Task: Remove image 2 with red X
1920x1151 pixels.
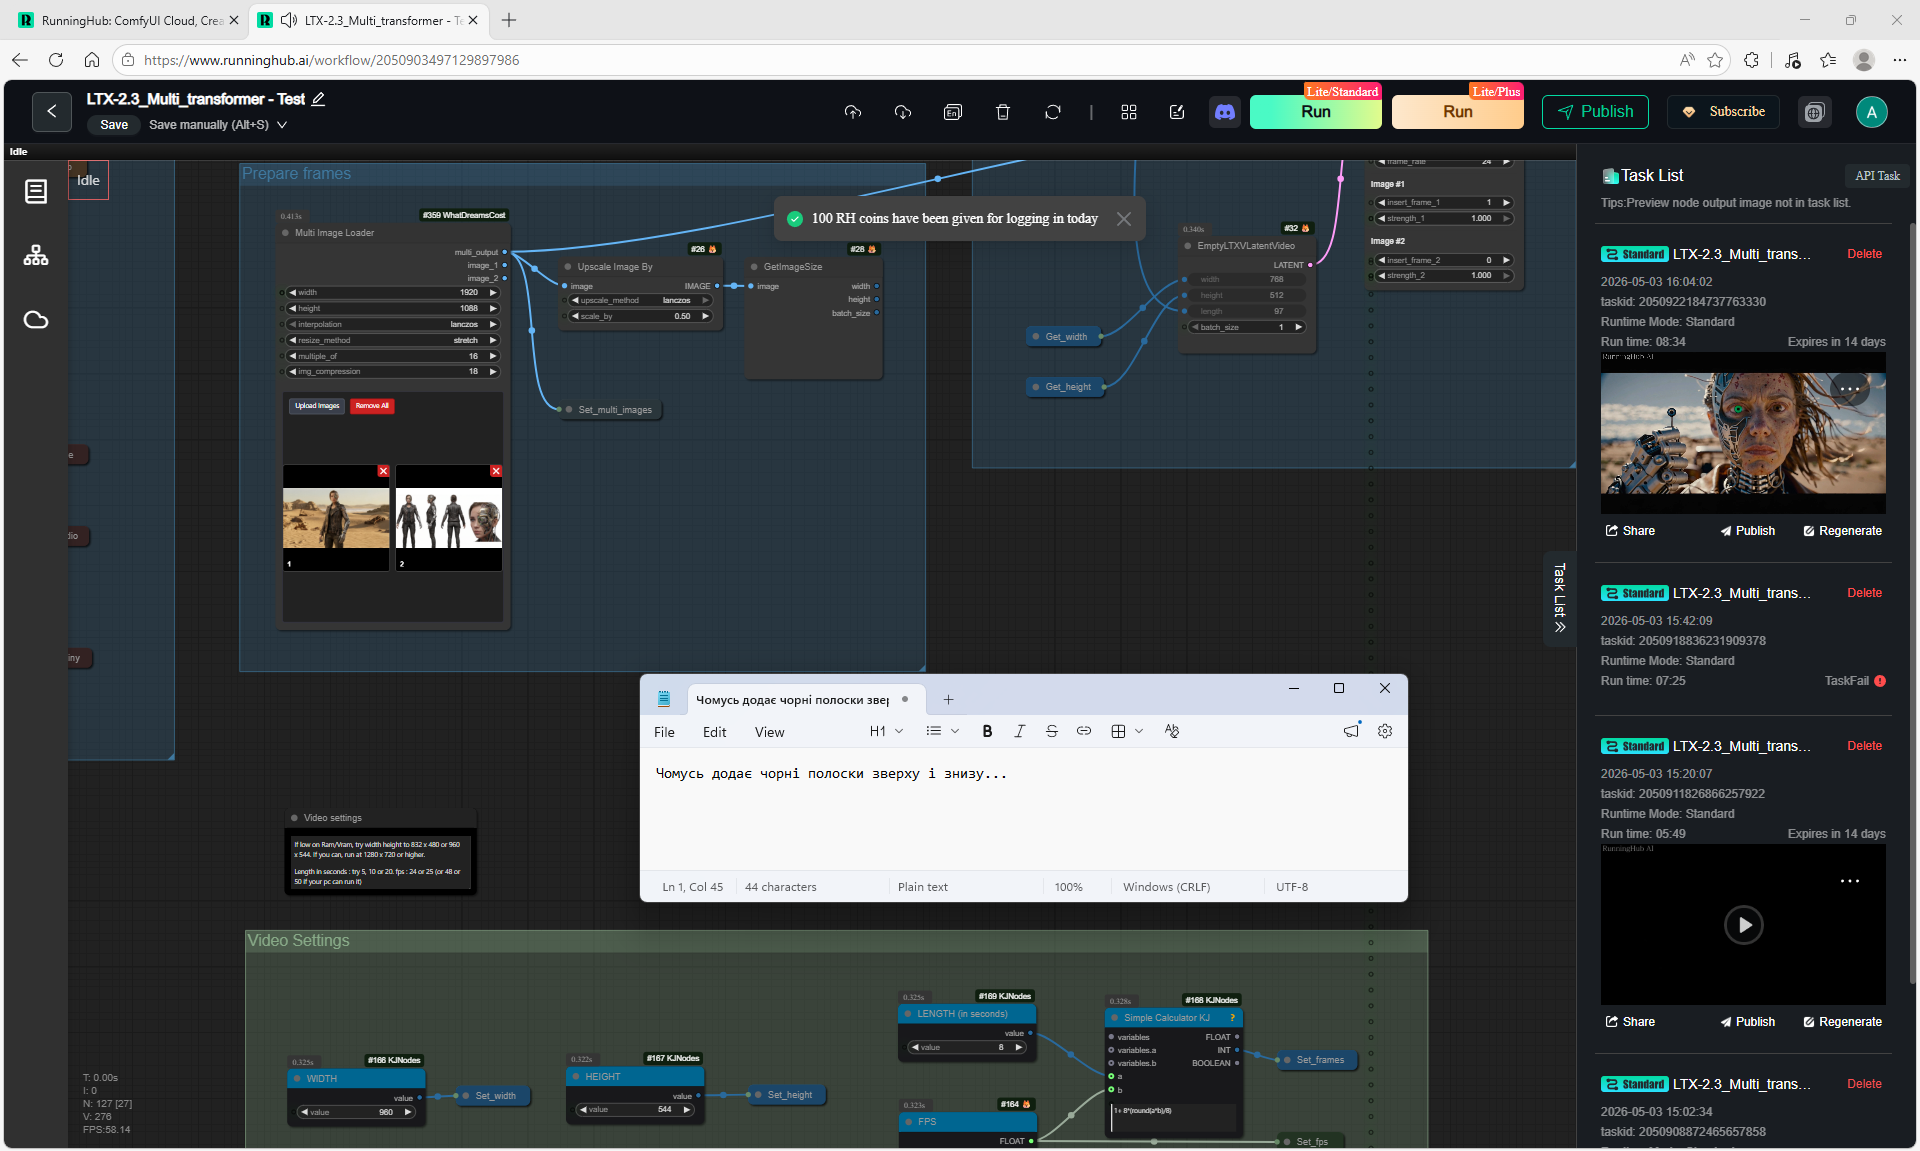Action: tap(495, 471)
